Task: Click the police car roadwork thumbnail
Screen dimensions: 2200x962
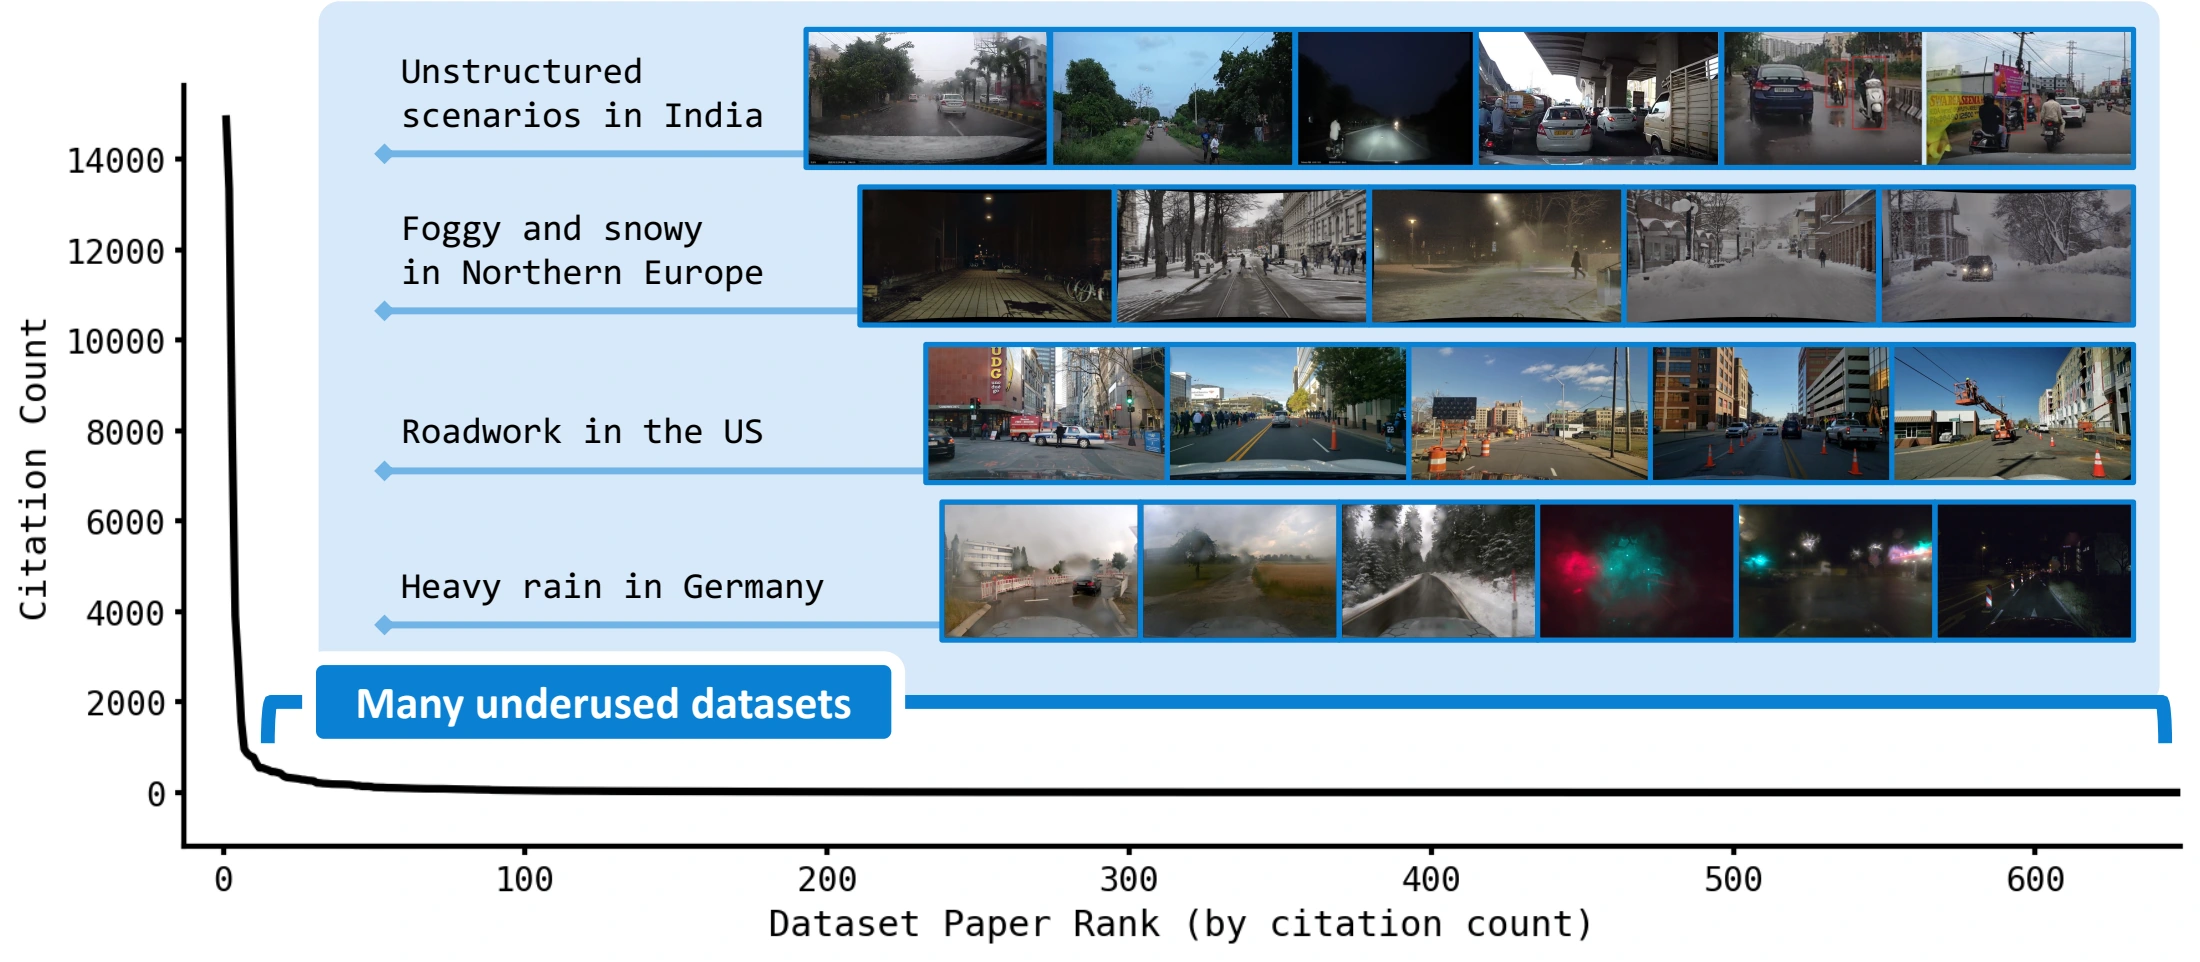Action: click(x=1046, y=414)
